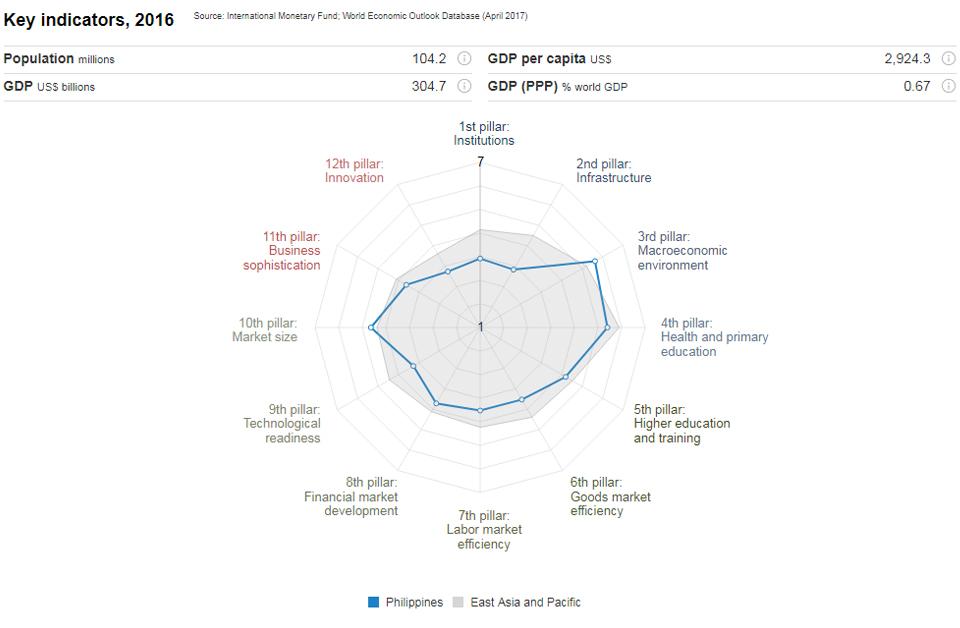Select 9th pillar: Technological readiness label
Screen dimensions: 960x628
point(282,423)
